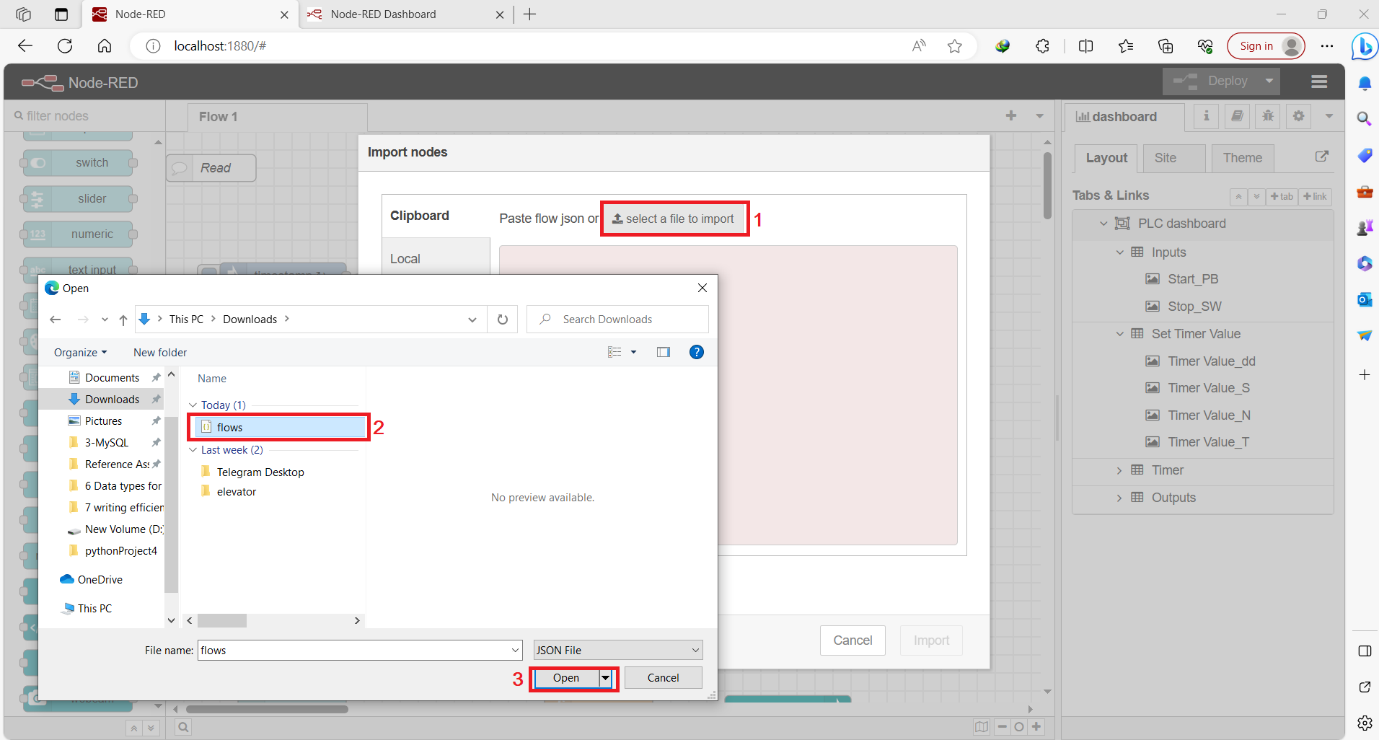Add a new dashboard link

(x=1315, y=197)
